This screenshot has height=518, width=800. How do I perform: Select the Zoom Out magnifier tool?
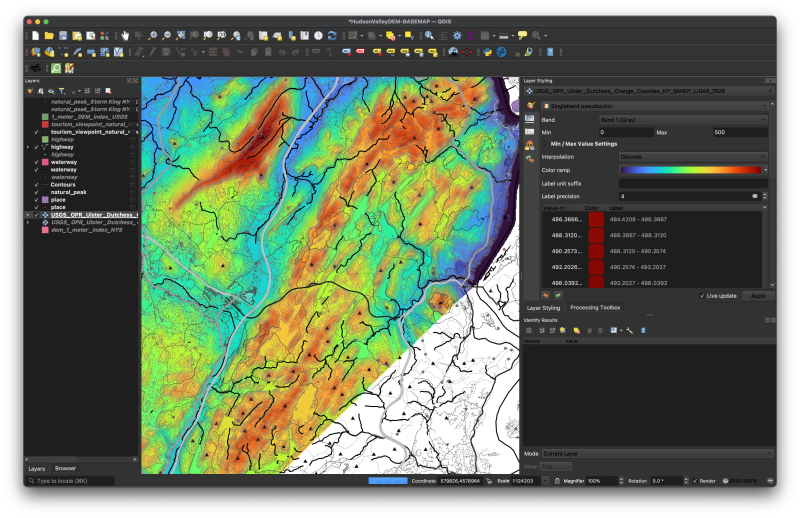tap(166, 36)
